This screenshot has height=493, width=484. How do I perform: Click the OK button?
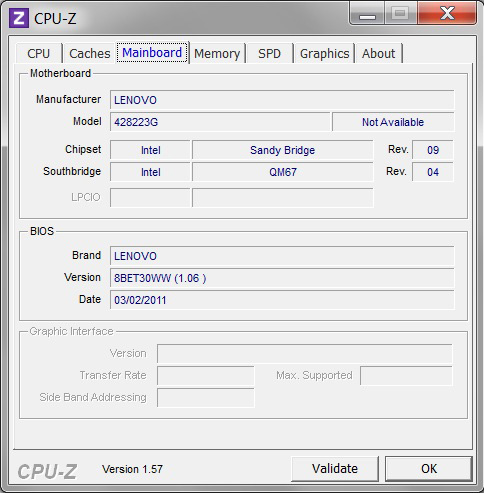tap(429, 469)
